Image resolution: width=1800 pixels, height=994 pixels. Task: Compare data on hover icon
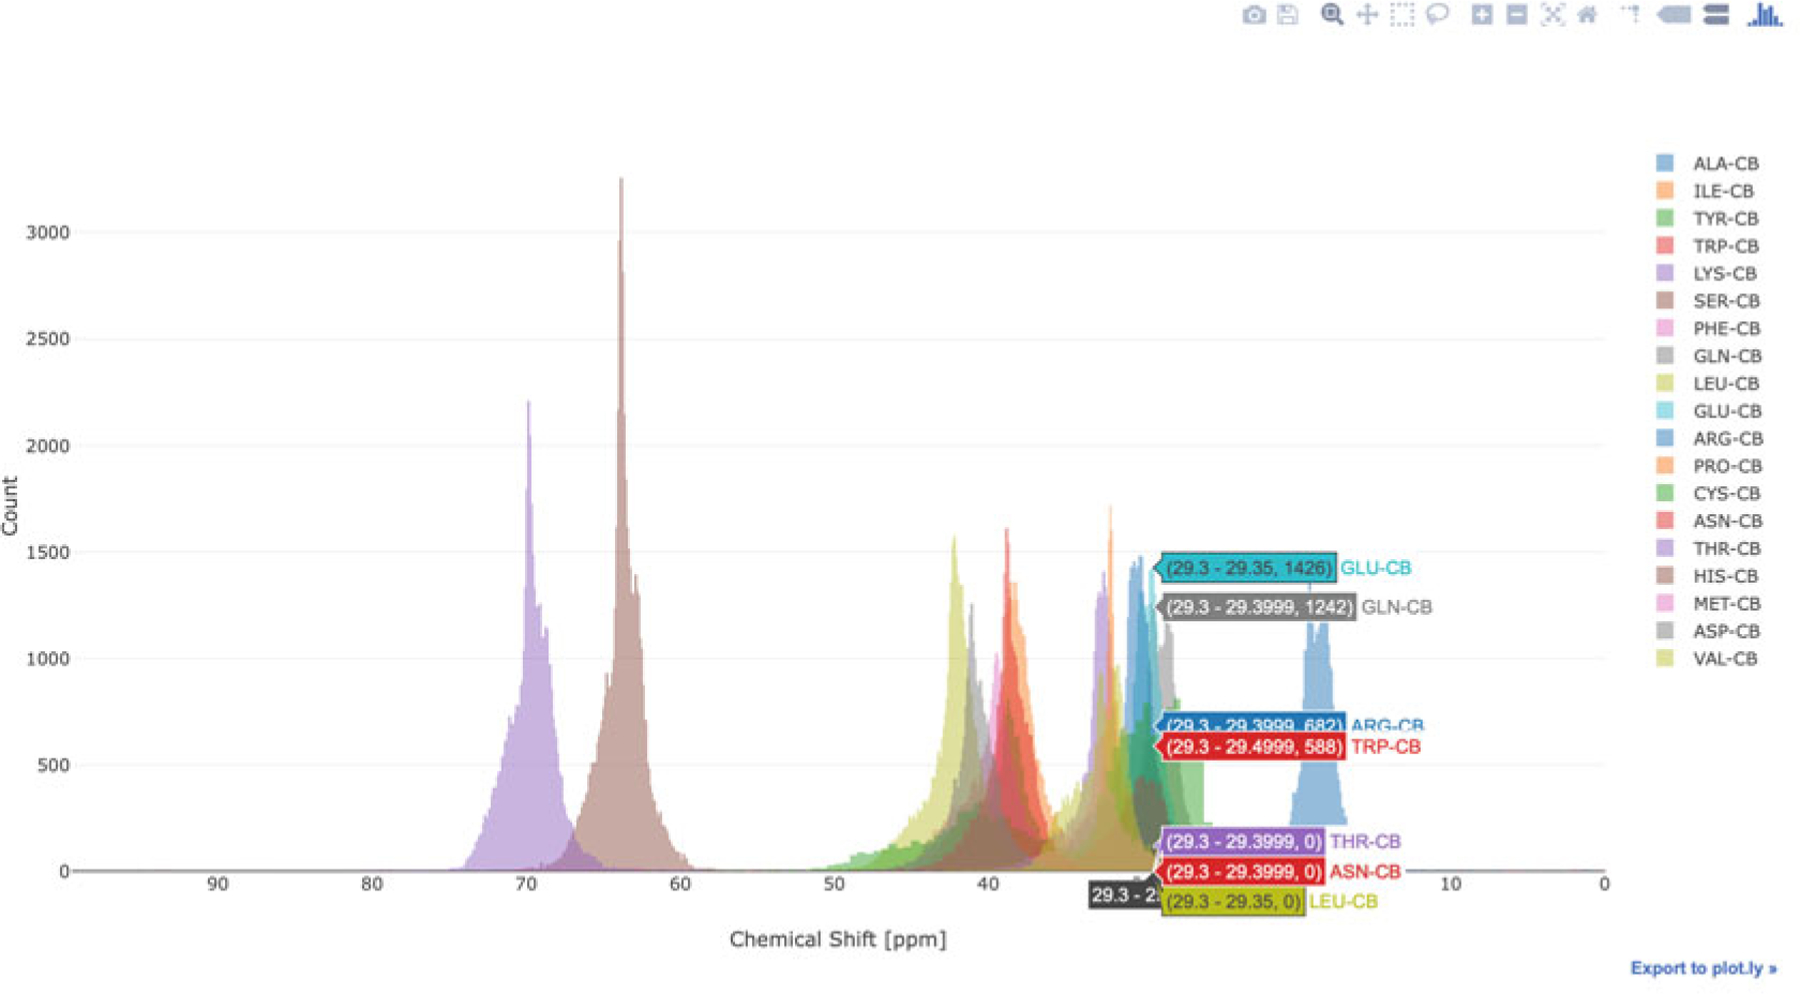pos(1717,15)
